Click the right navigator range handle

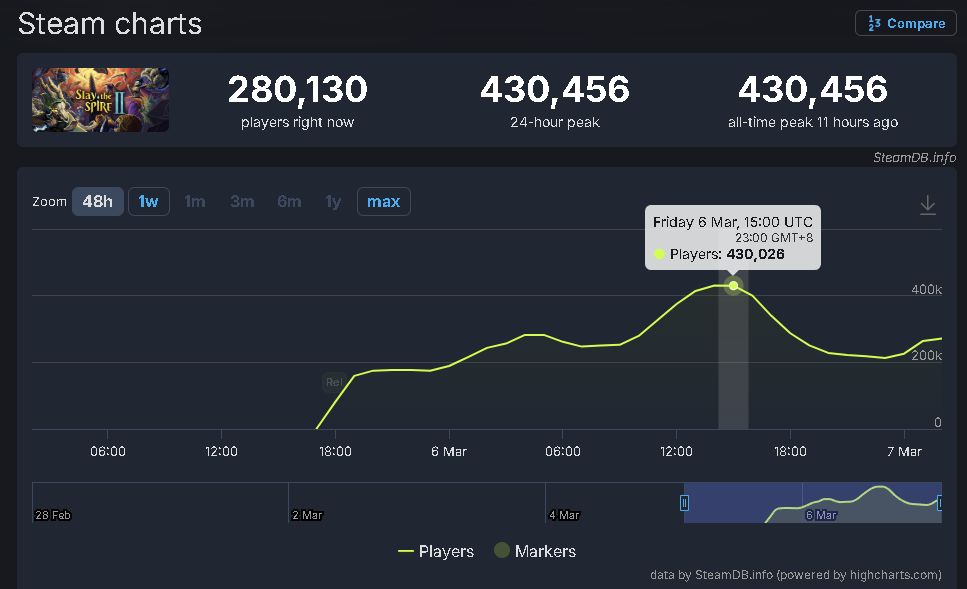[x=940, y=502]
